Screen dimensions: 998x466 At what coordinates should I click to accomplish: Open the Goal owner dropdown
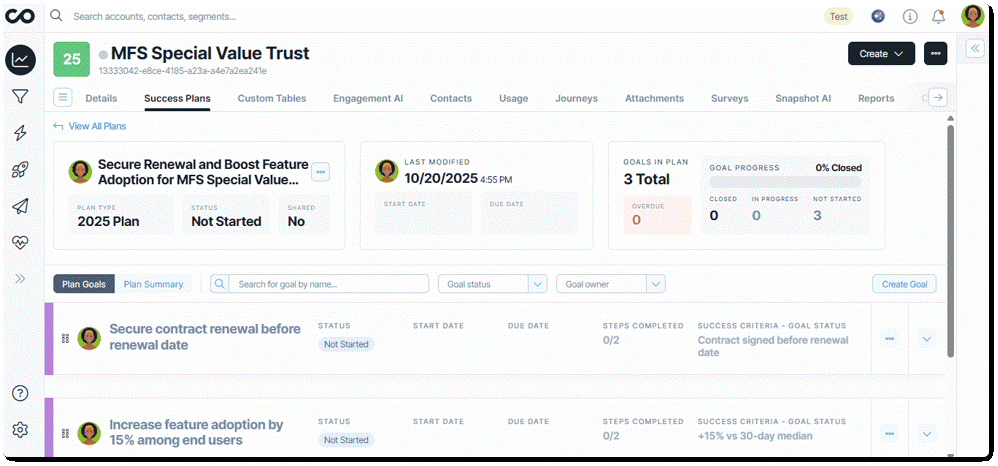pyautogui.click(x=611, y=284)
